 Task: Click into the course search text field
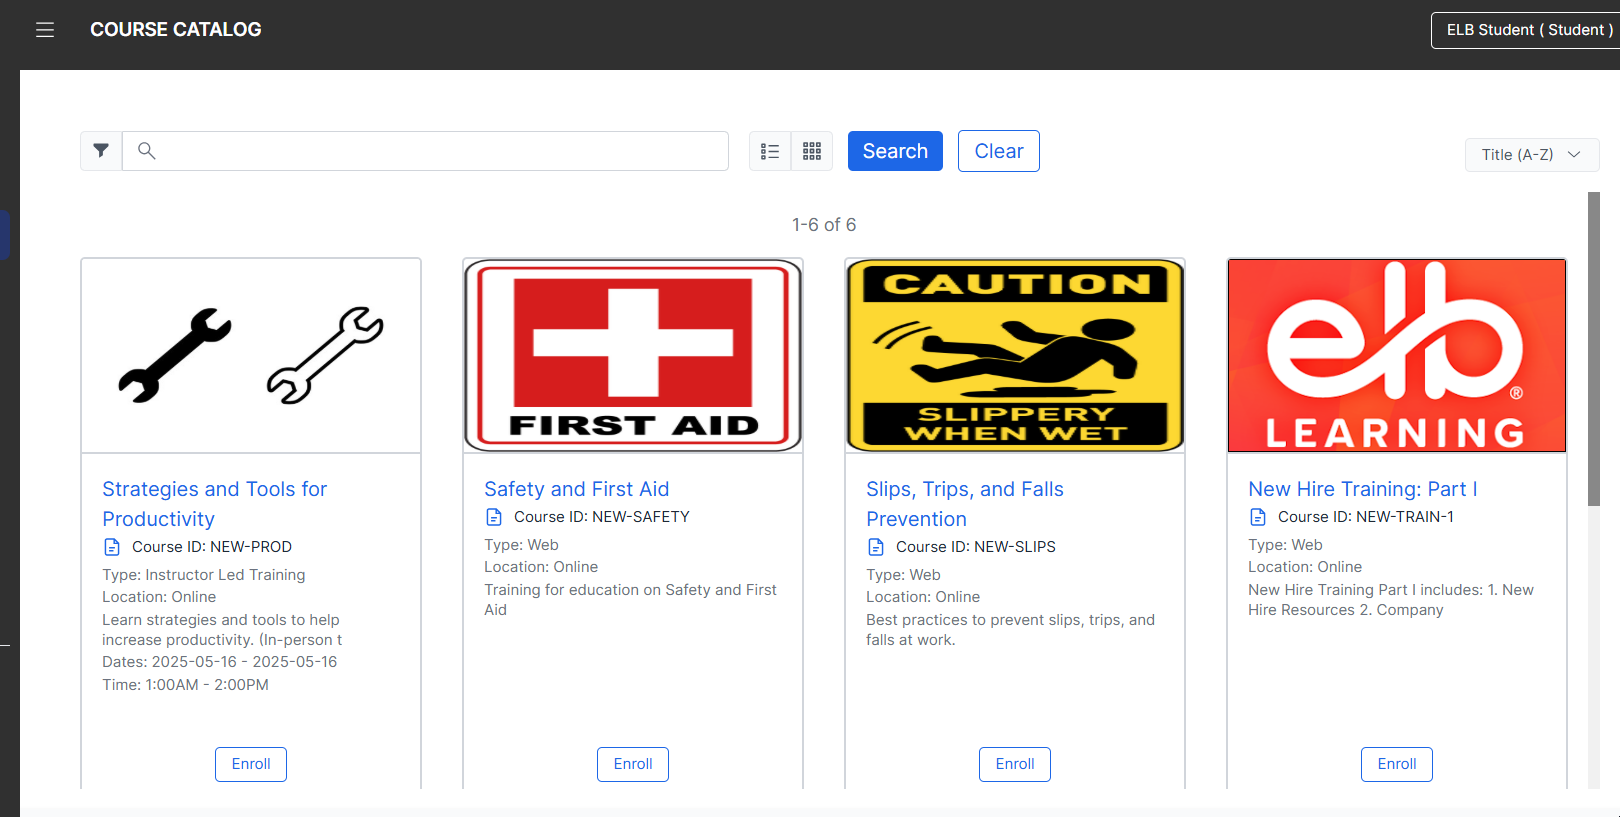tap(440, 151)
